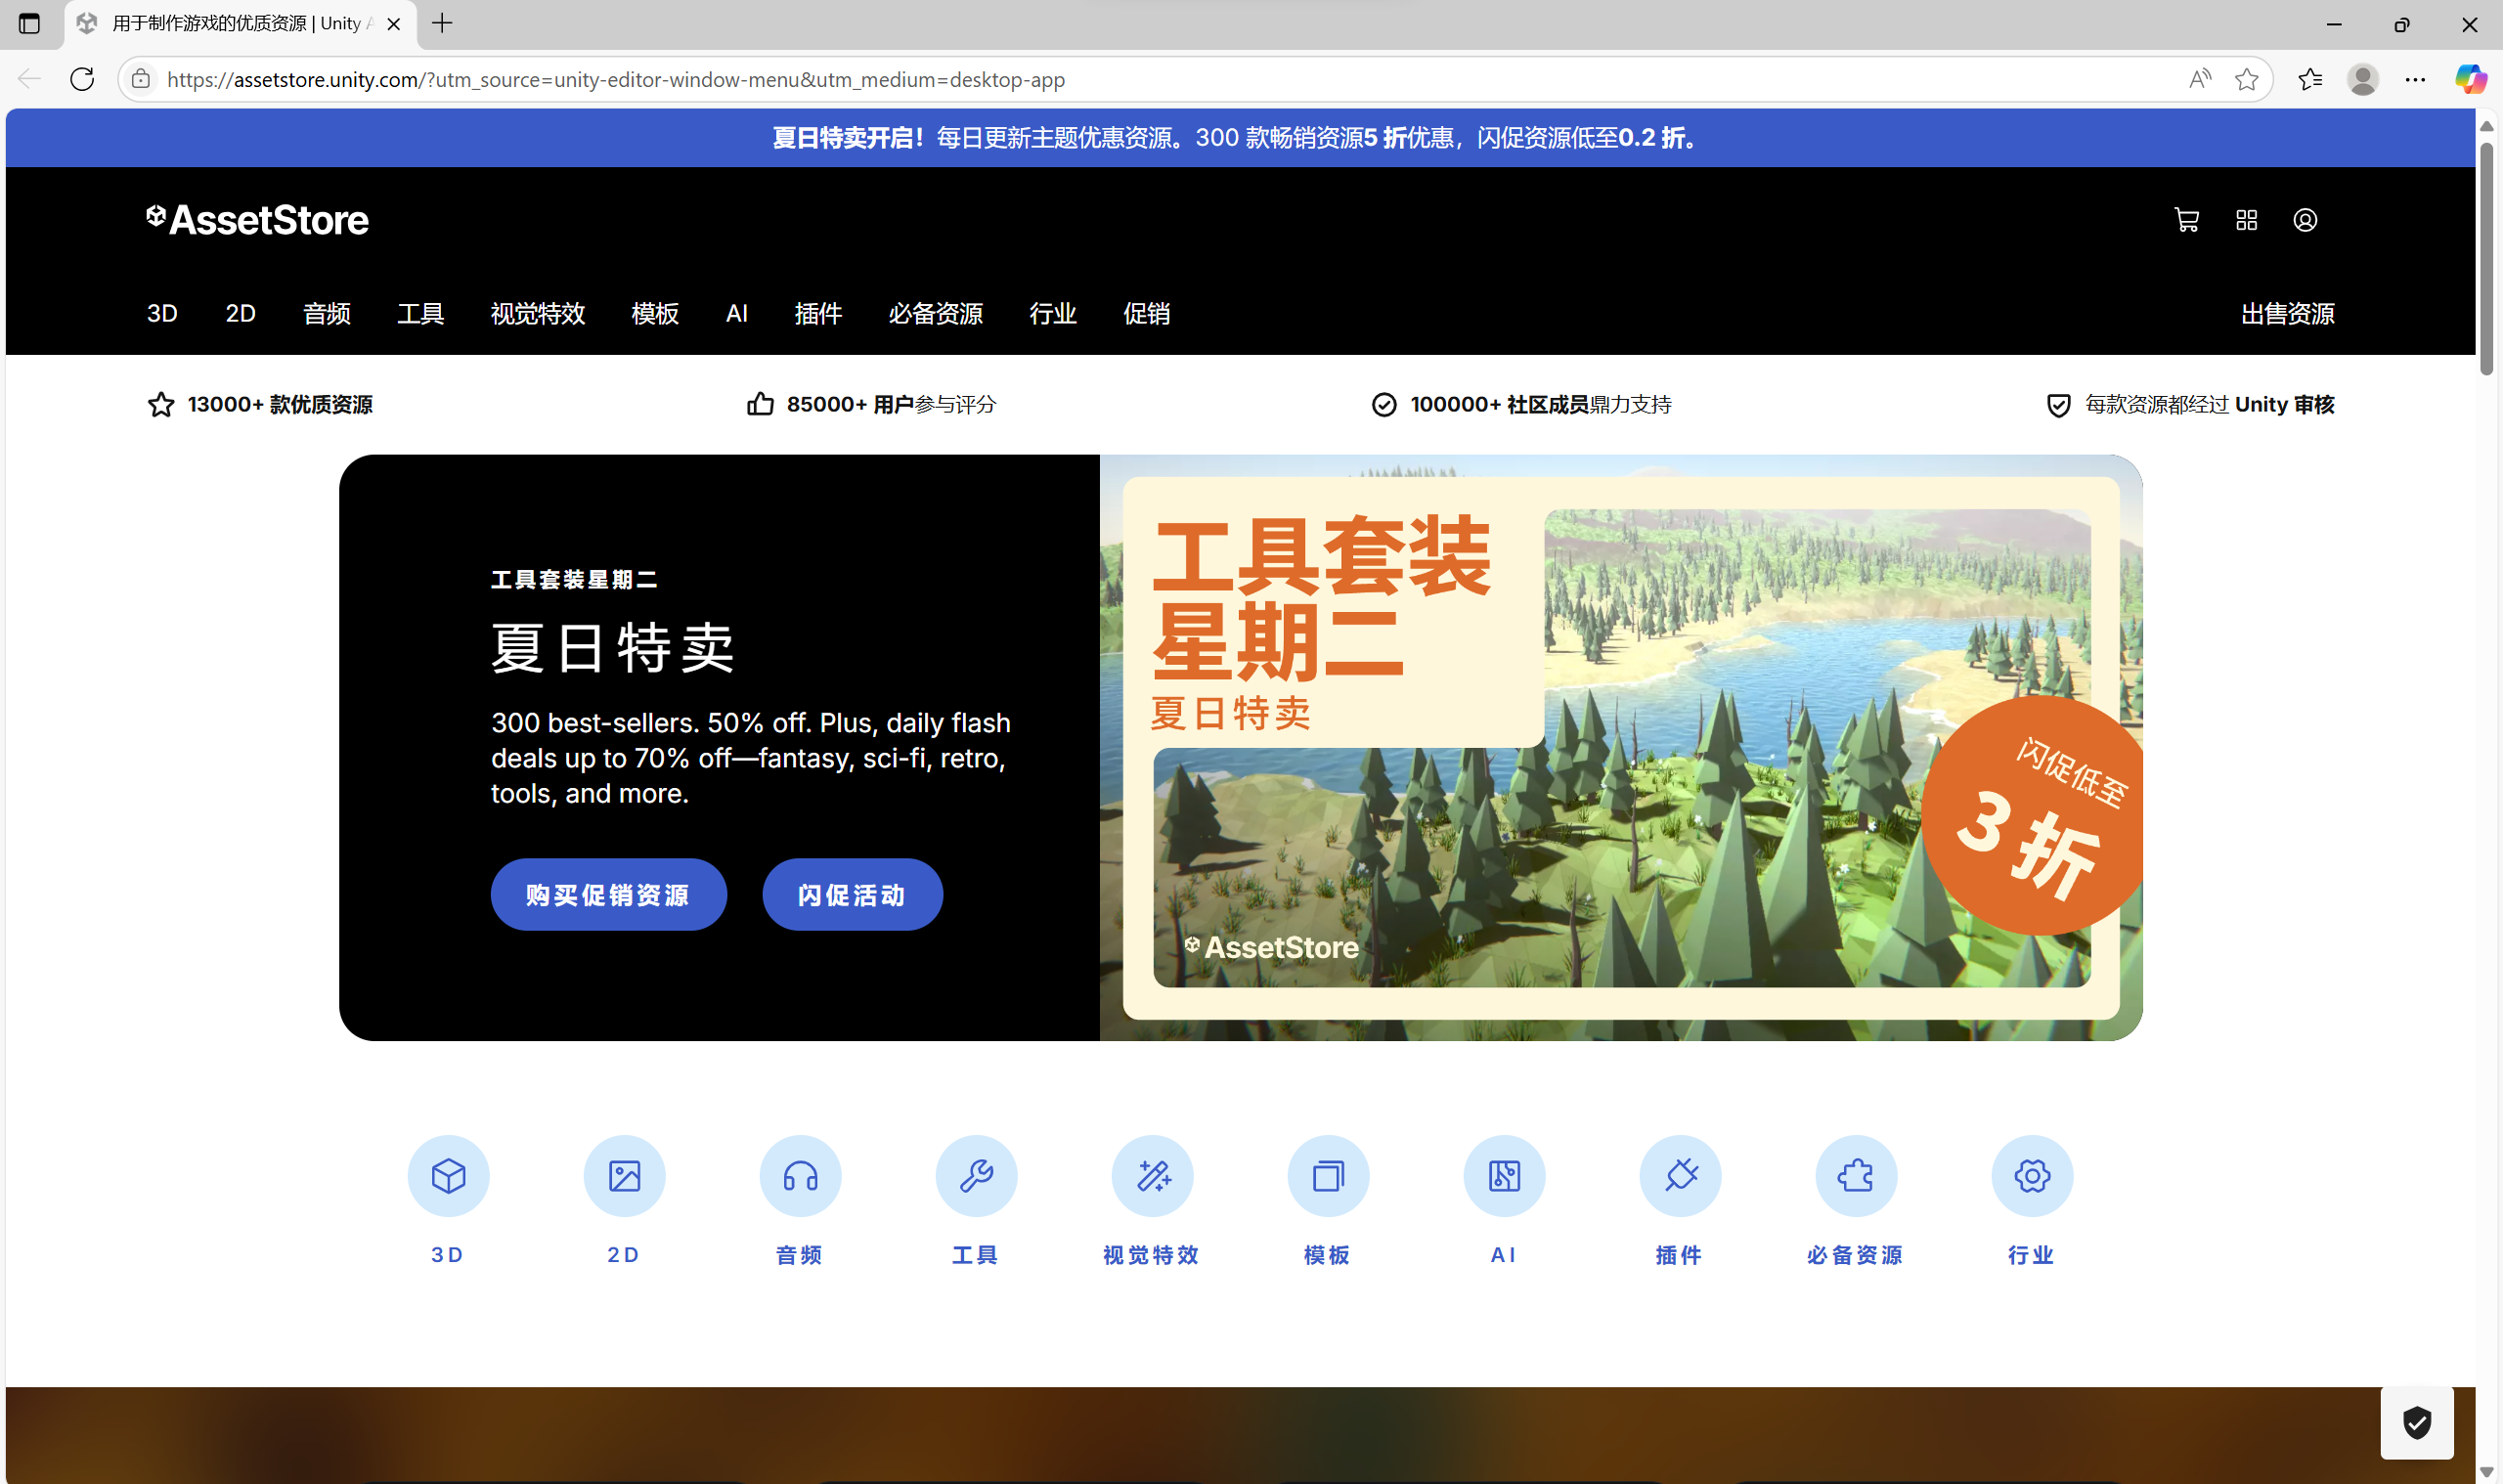Viewport: 2503px width, 1484px height.
Task: Add this page to favorites star
Action: coord(2246,79)
